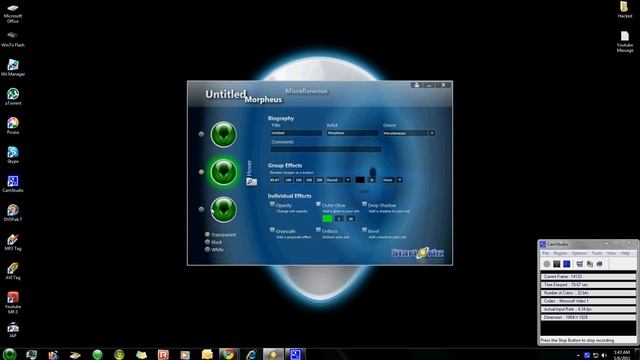Click the Time Elapsed row in CamStudio
Screen dimensions: 640x360
(x=588, y=284)
